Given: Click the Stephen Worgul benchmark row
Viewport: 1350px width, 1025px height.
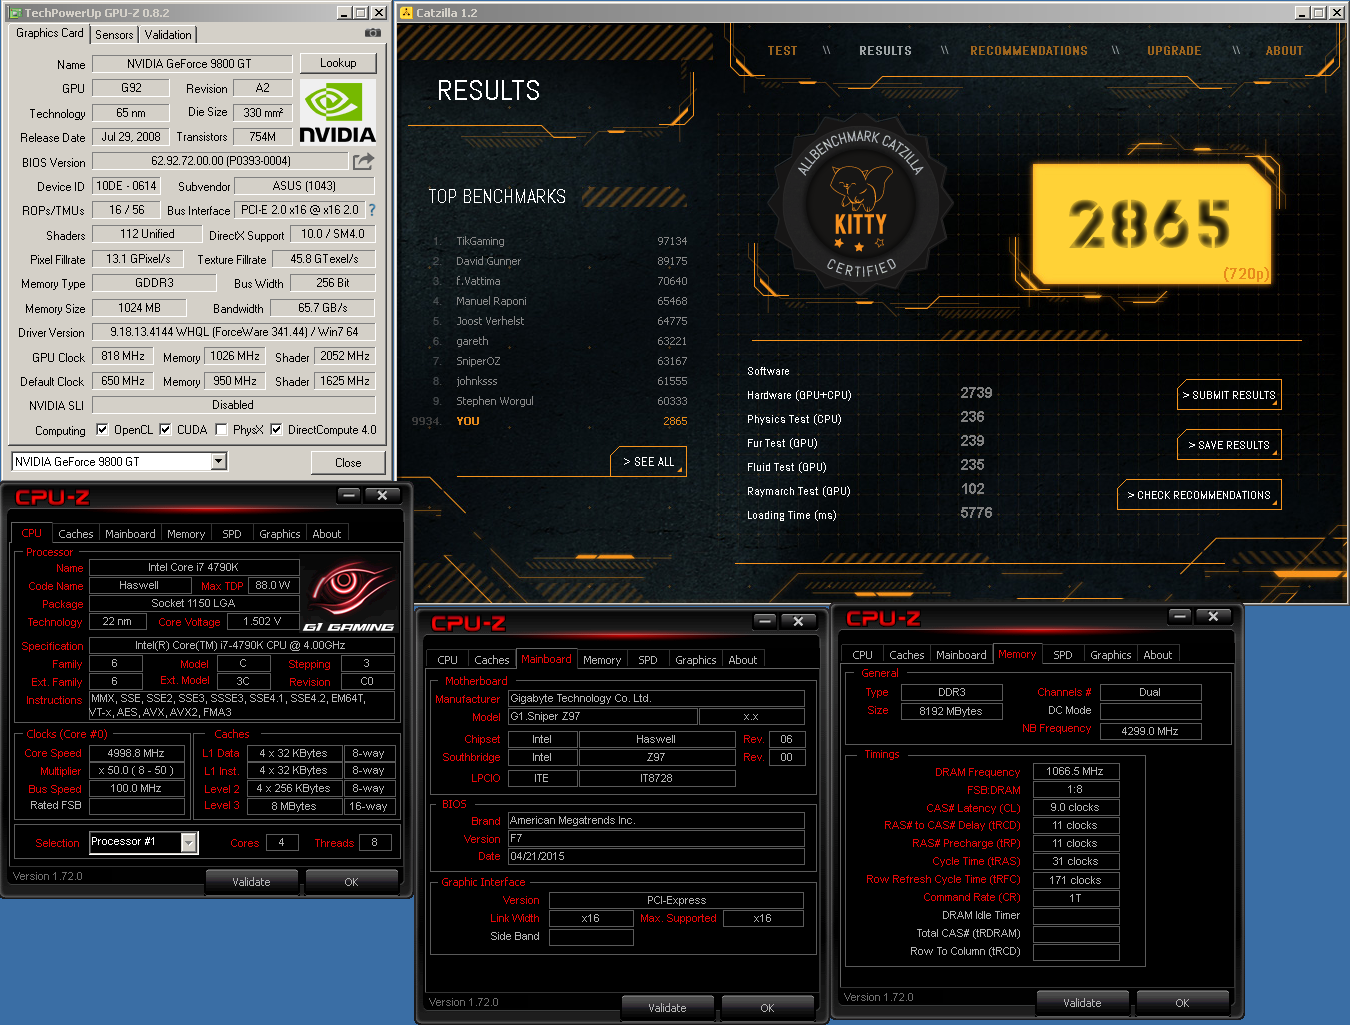Looking at the screenshot, I should coord(560,401).
